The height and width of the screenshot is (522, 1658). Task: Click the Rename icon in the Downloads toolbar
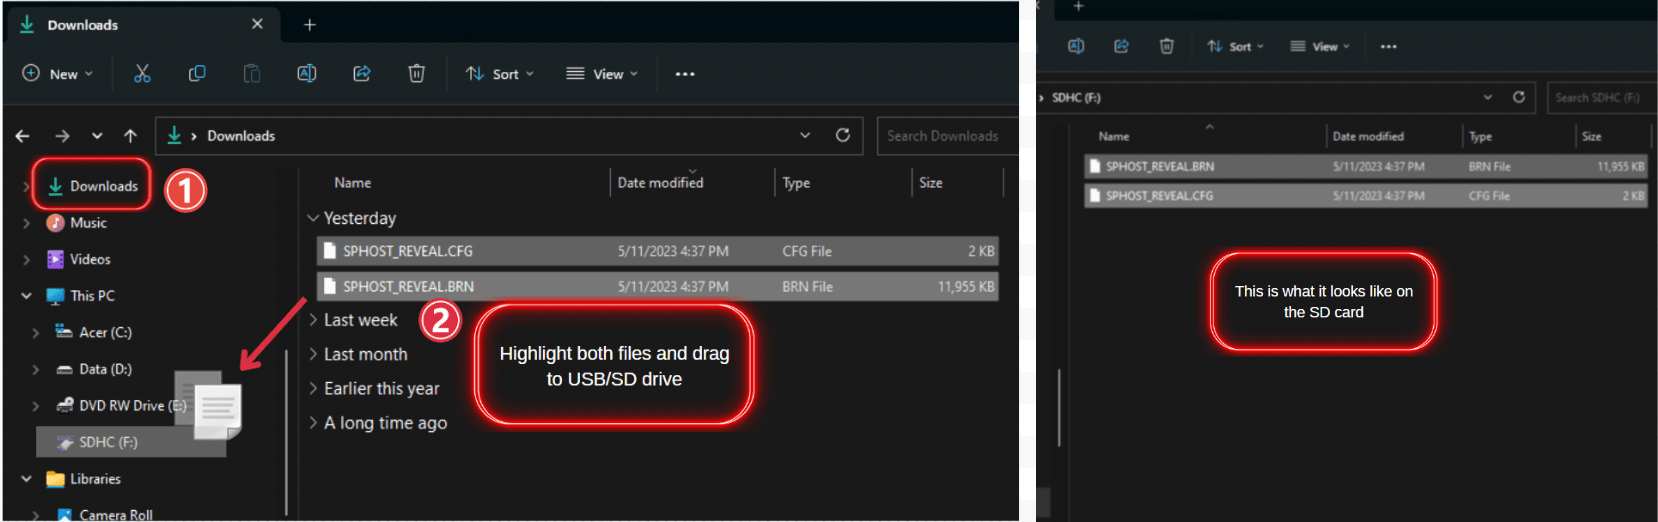coord(307,73)
